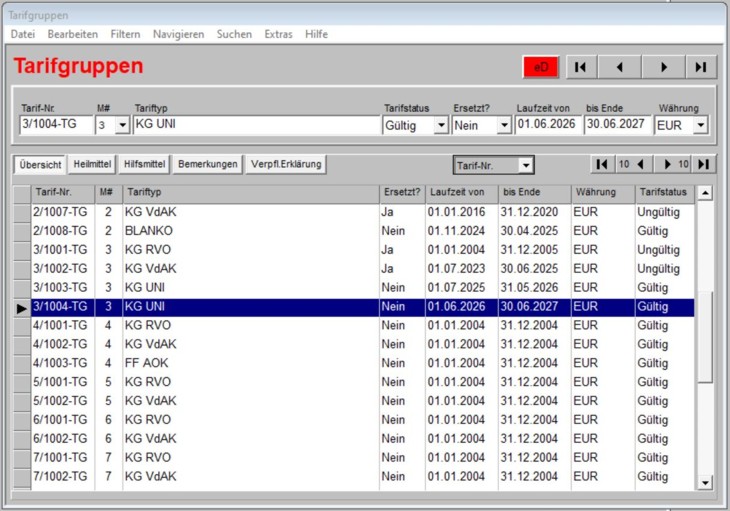Open the Währung EUR dropdown

coord(700,125)
